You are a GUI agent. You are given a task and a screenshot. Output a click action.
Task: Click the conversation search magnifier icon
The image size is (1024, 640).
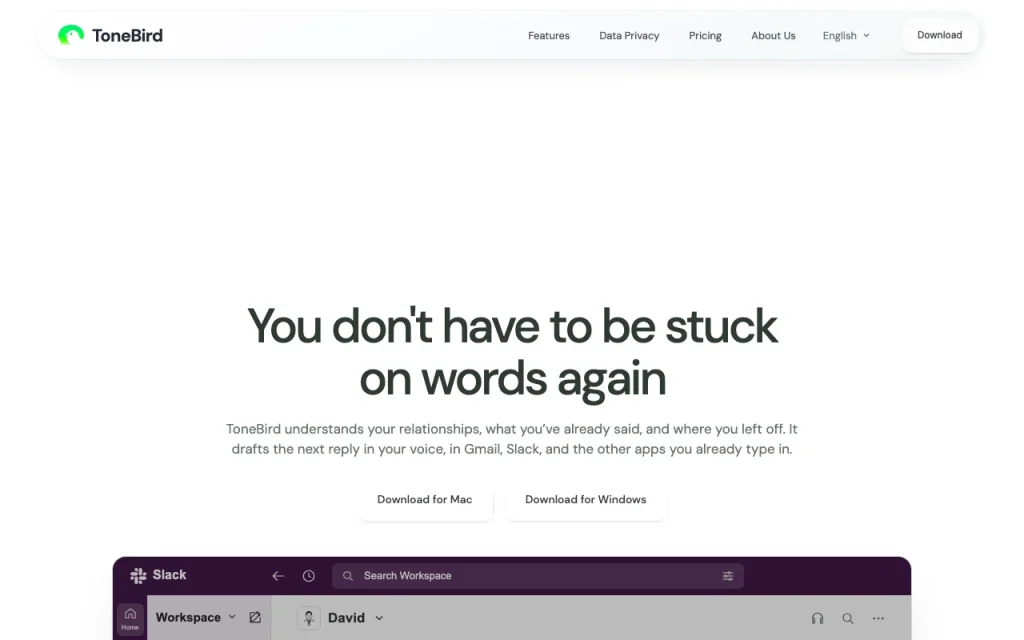(848, 618)
